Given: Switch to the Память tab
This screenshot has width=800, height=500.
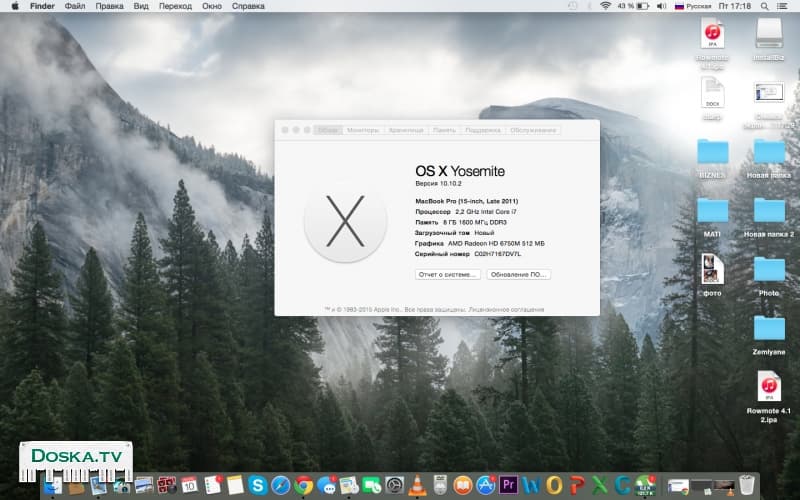Looking at the screenshot, I should tap(445, 130).
